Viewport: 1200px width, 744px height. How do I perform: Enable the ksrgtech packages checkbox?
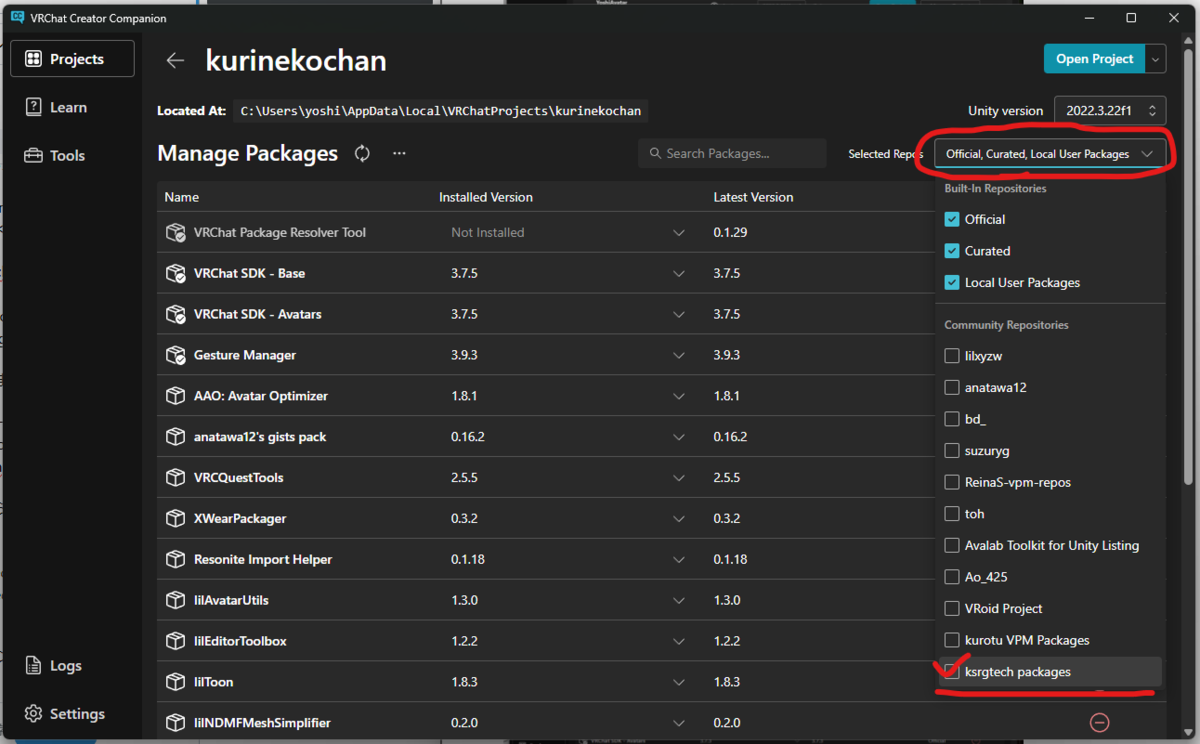(952, 672)
